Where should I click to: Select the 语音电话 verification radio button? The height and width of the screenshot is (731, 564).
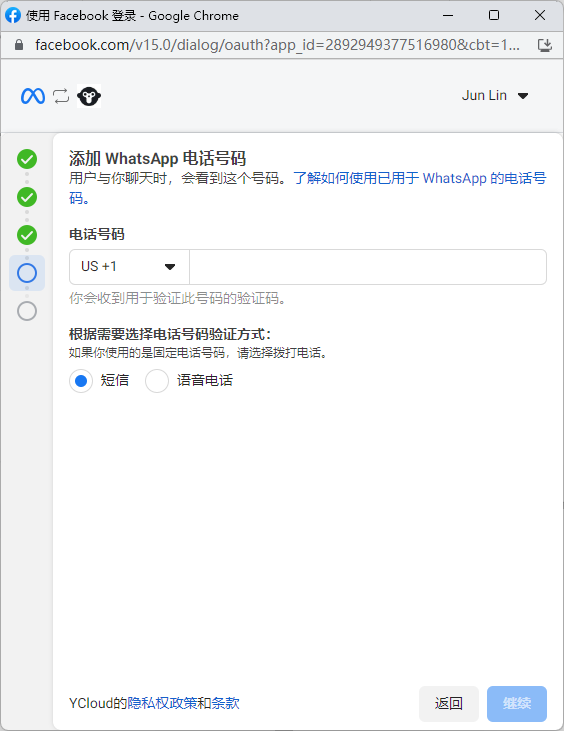click(x=157, y=381)
